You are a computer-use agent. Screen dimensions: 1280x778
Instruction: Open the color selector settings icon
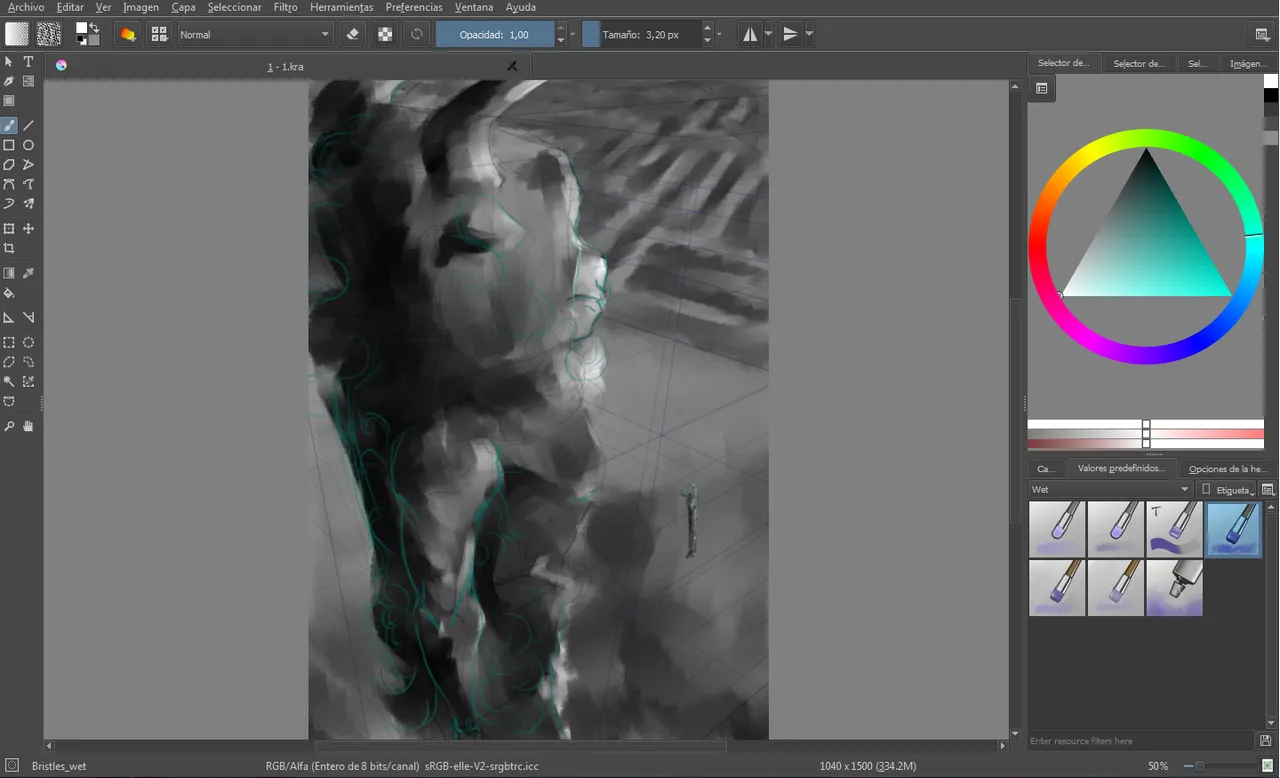tap(1041, 88)
